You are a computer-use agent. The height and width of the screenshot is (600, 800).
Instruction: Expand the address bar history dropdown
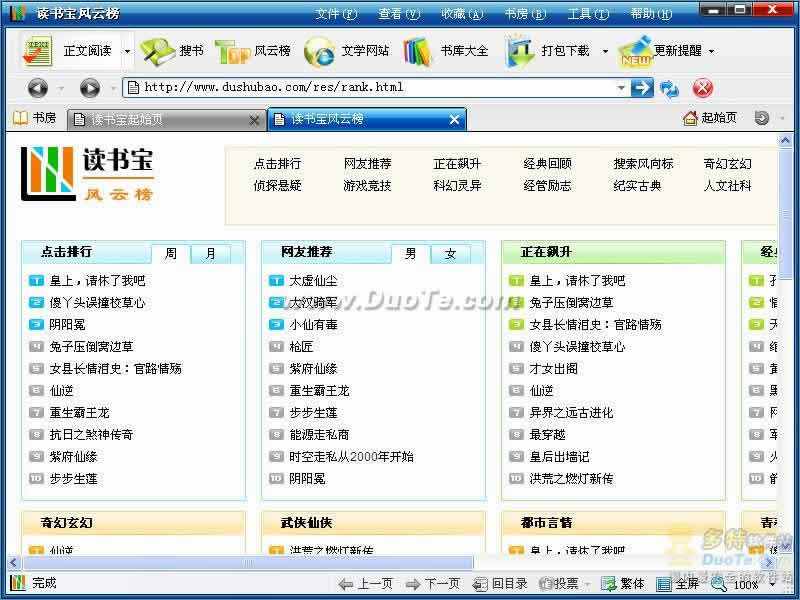coord(621,88)
